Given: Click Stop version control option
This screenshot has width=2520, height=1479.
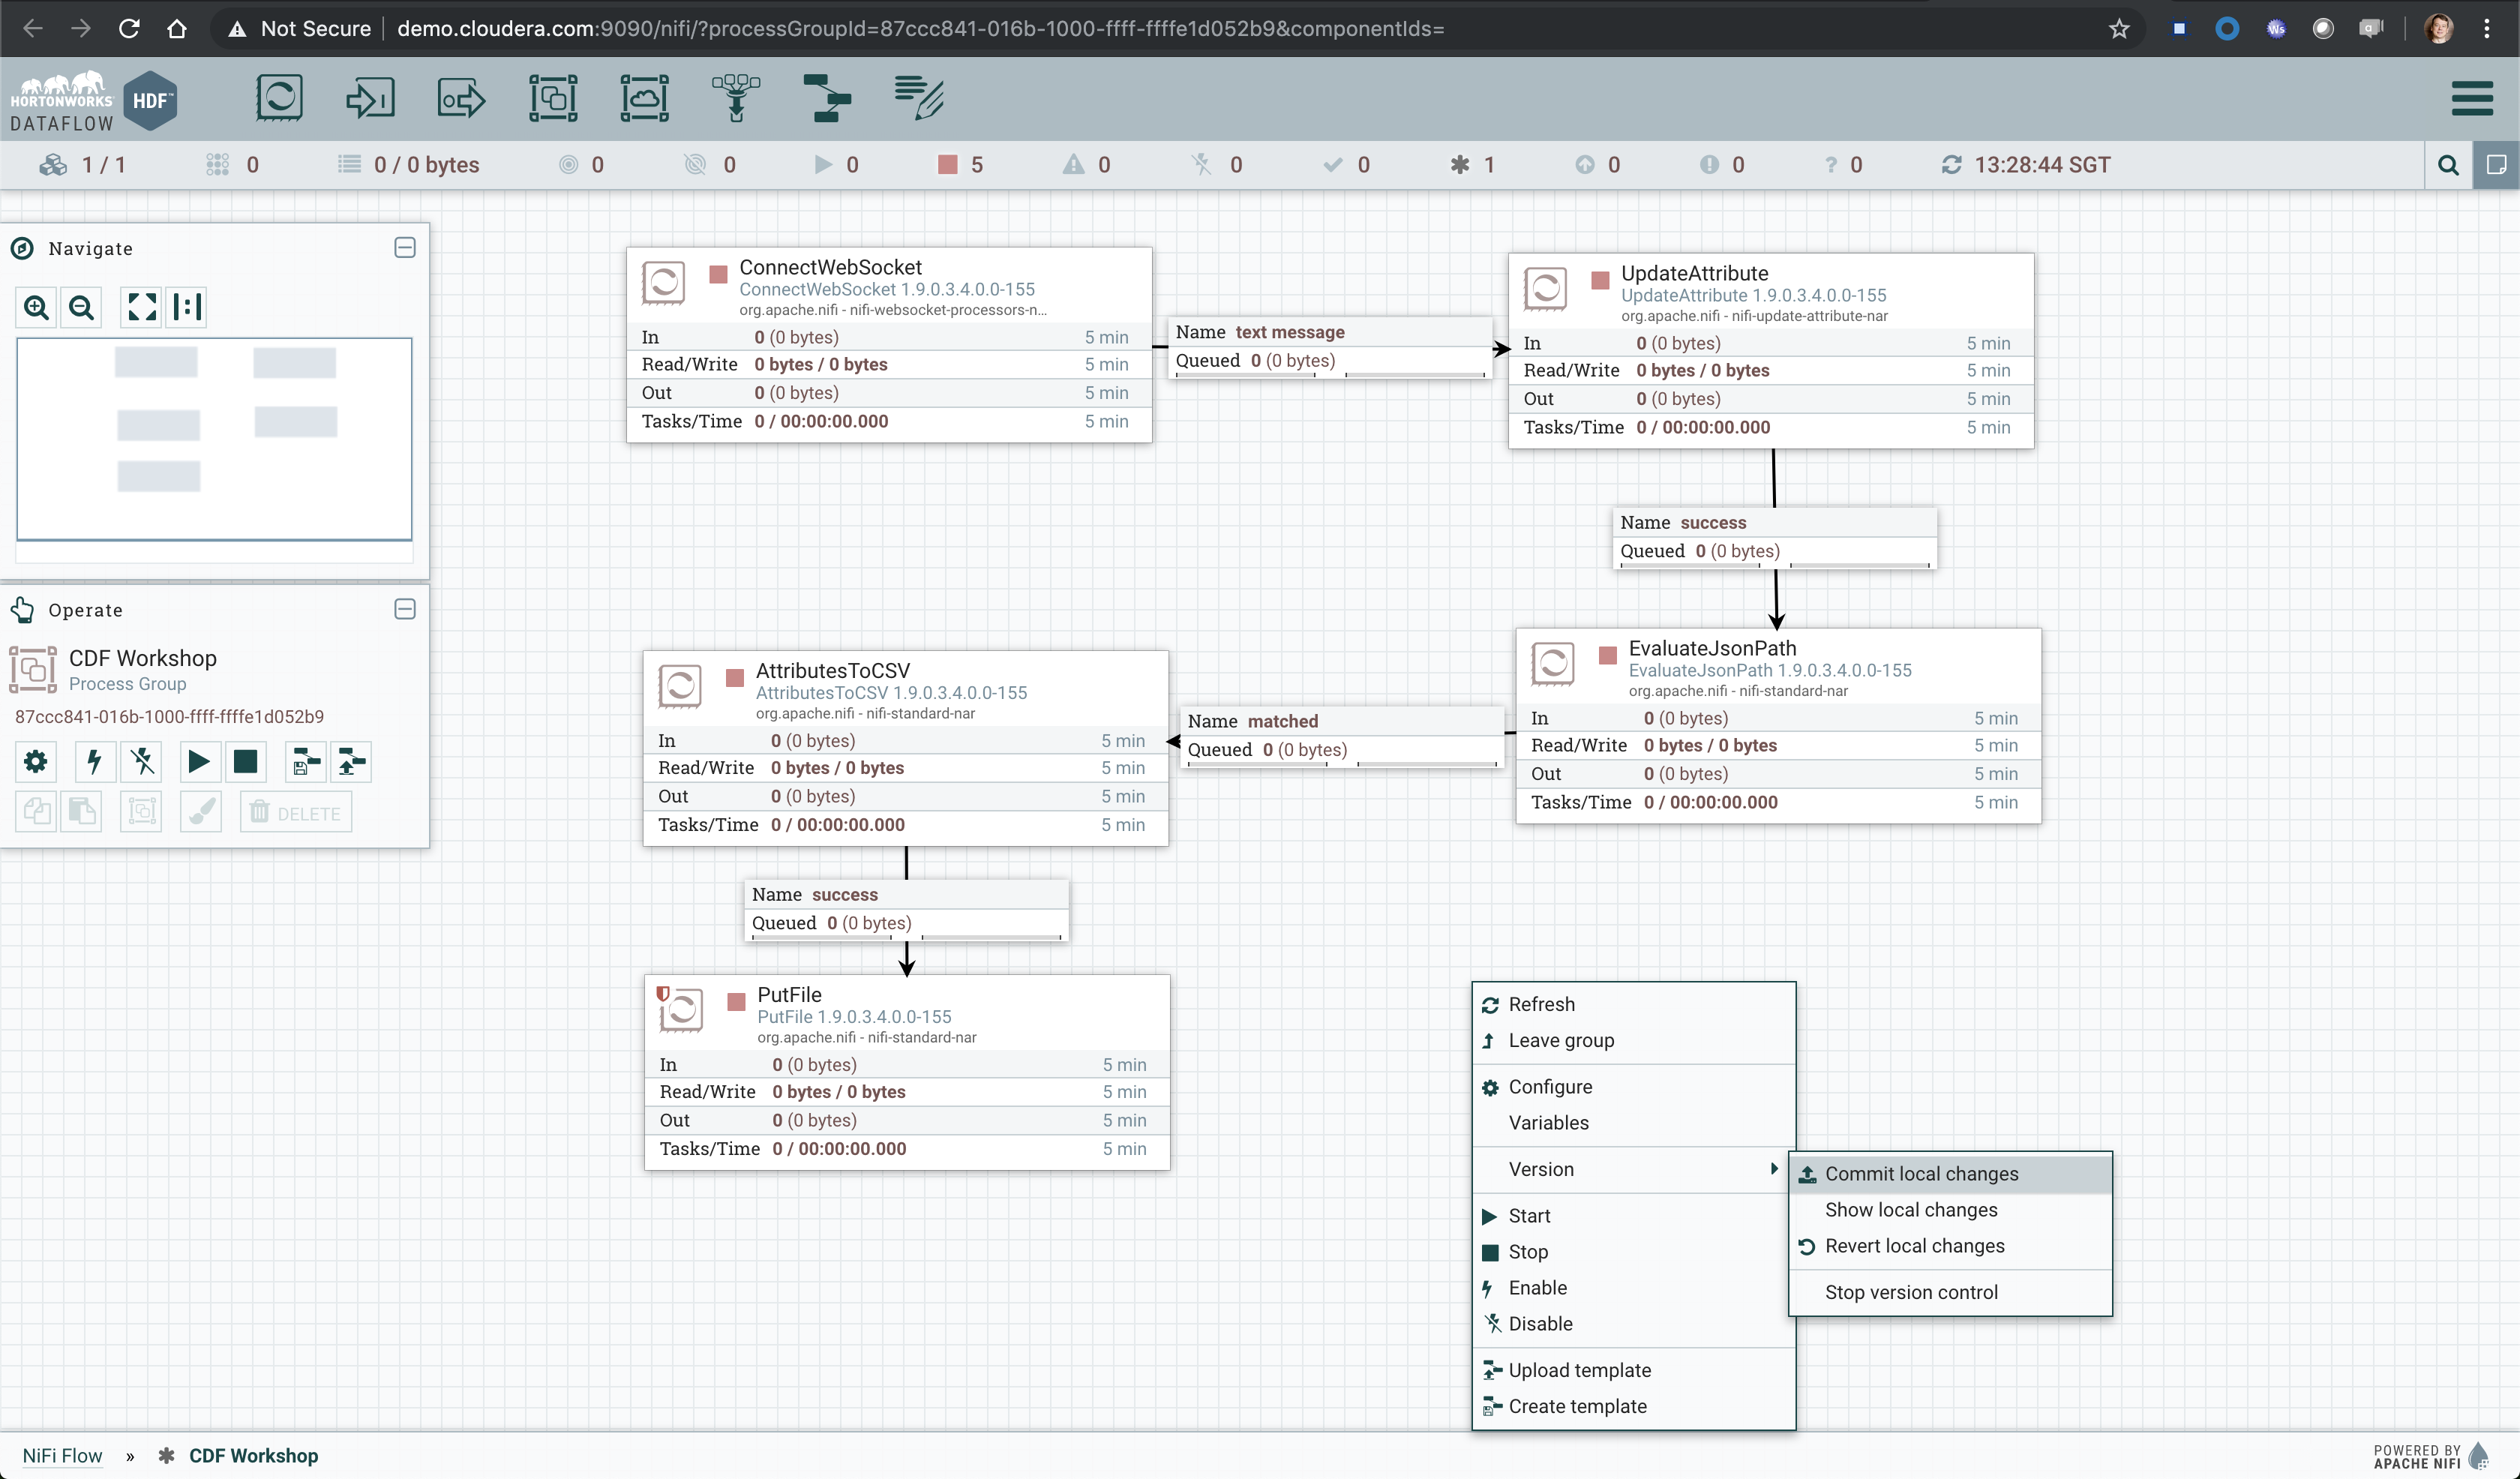Looking at the screenshot, I should [x=1911, y=1291].
